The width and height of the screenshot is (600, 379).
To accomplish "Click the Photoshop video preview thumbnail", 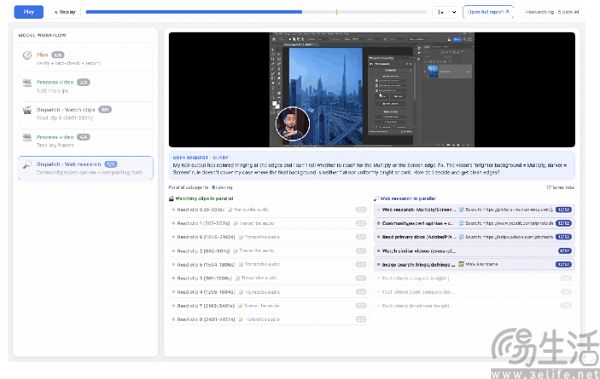I will pos(372,90).
